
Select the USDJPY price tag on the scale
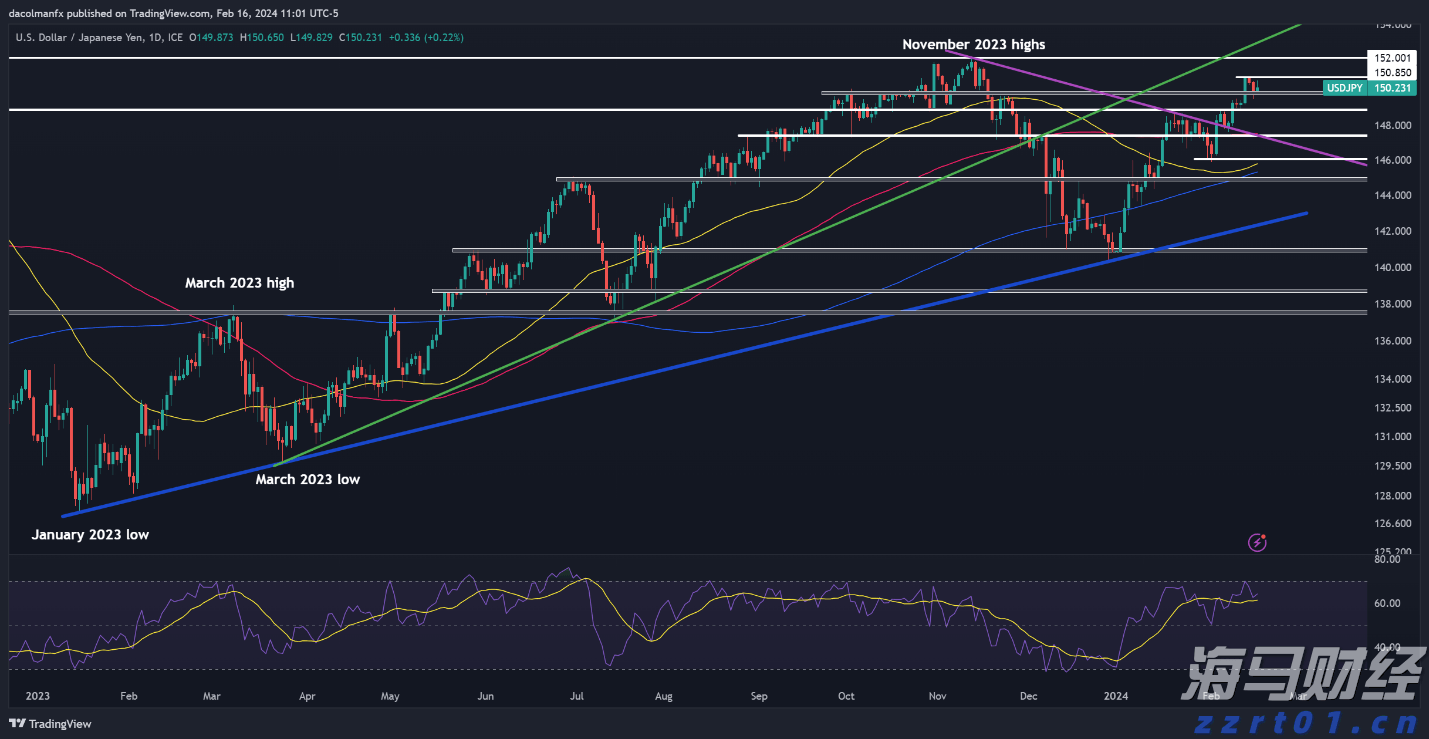(1344, 88)
